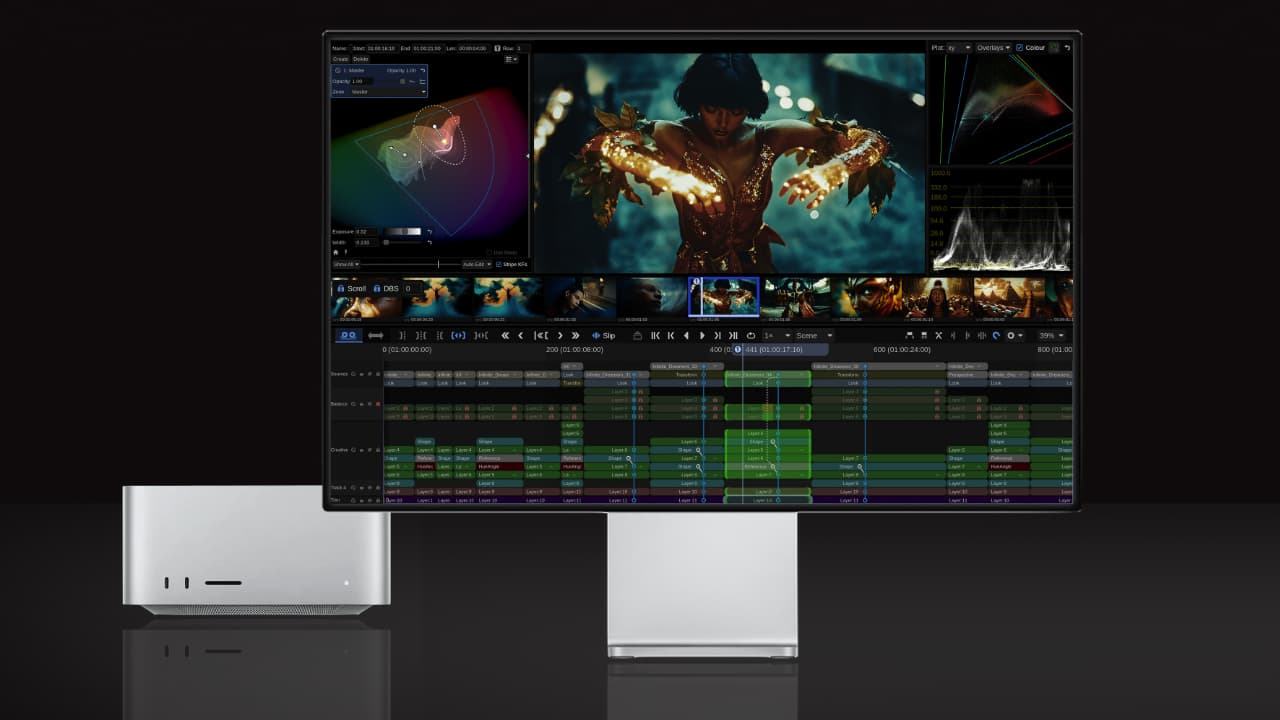Select the highlighted clip thumbnail in the filmstrip
Screen dimensions: 1280x720
(725, 296)
